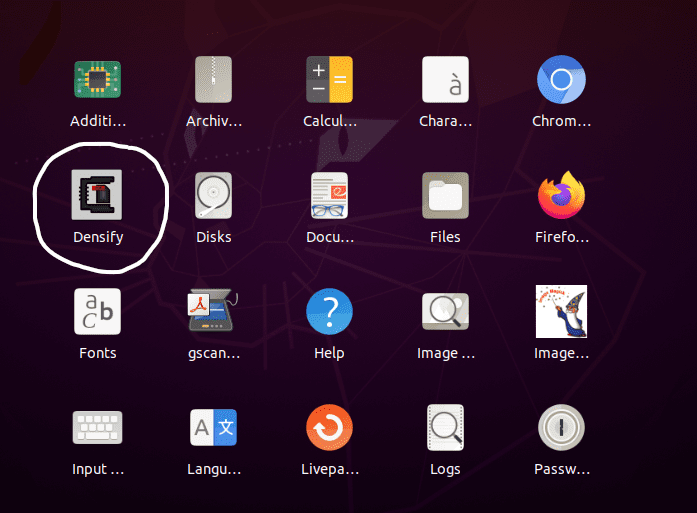Viewport: 697px width, 513px height.
Task: Click the "Additi…" label text
Action: pyautogui.click(x=98, y=121)
